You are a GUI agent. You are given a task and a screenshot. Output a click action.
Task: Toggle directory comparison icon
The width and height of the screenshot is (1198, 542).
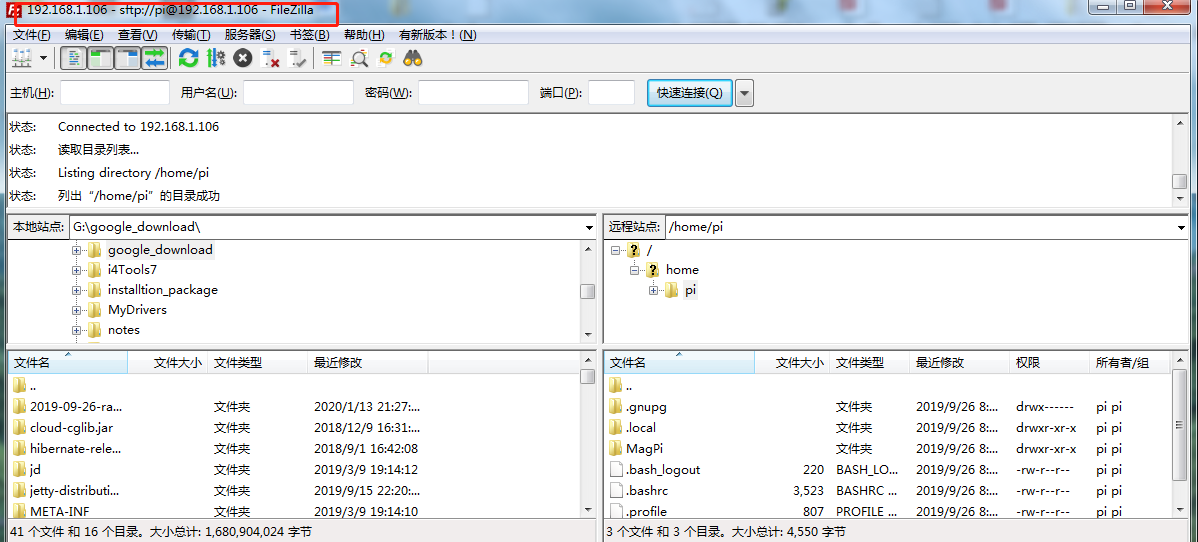coord(358,58)
